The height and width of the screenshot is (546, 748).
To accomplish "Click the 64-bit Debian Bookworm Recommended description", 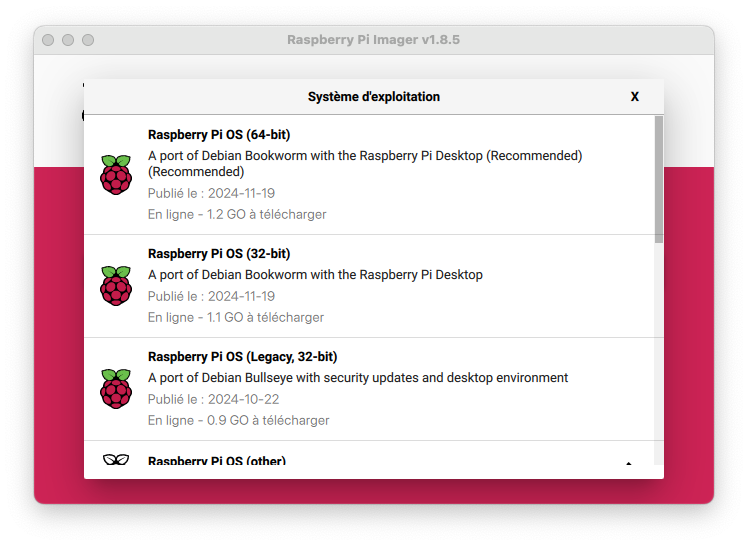I will click(x=365, y=164).
